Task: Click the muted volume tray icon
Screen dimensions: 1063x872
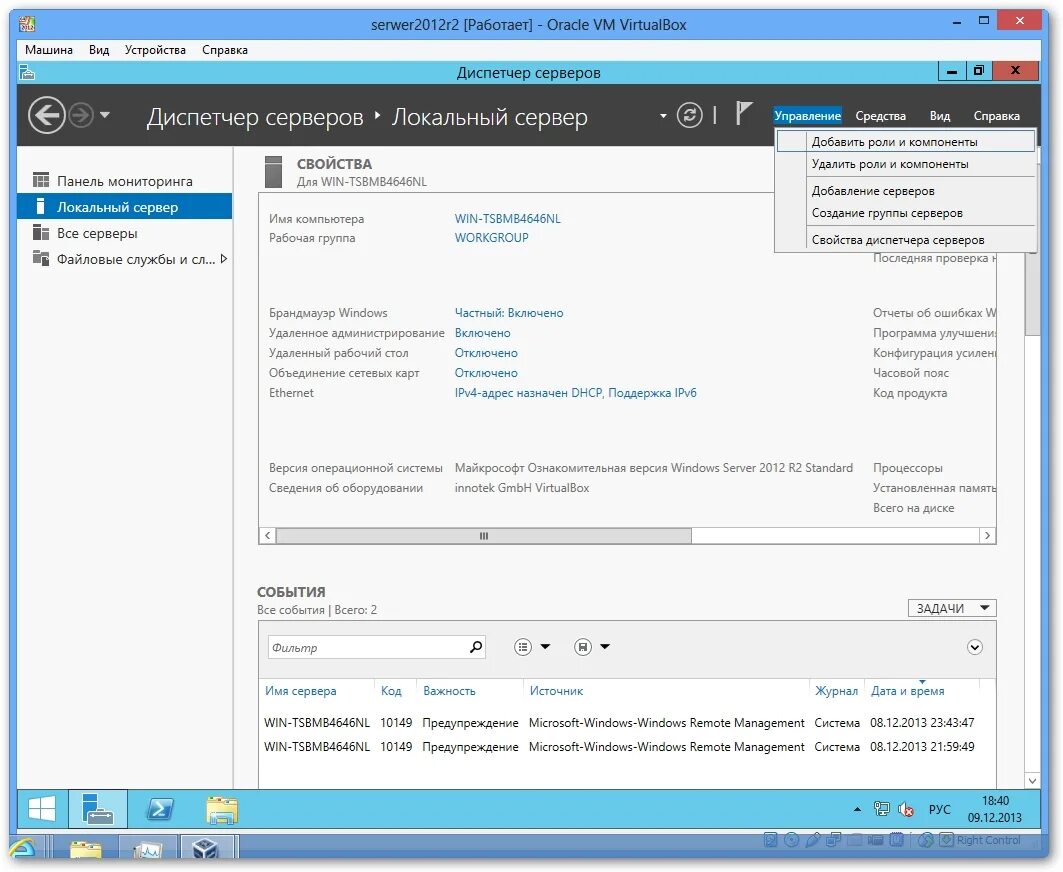Action: coord(906,809)
